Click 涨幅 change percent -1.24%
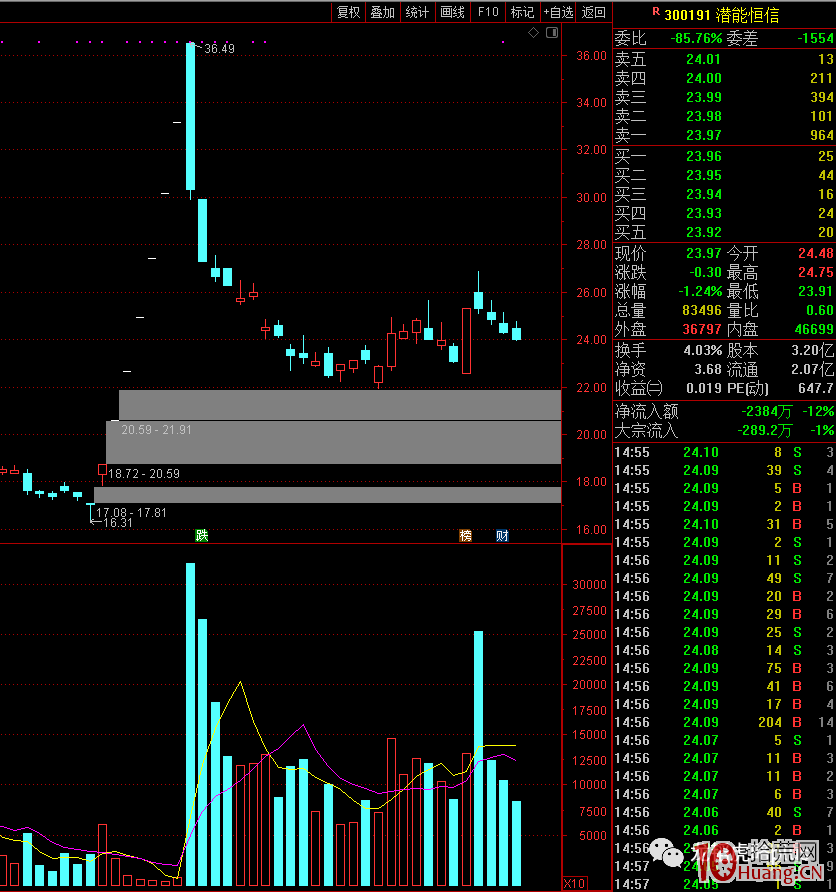 [700, 291]
